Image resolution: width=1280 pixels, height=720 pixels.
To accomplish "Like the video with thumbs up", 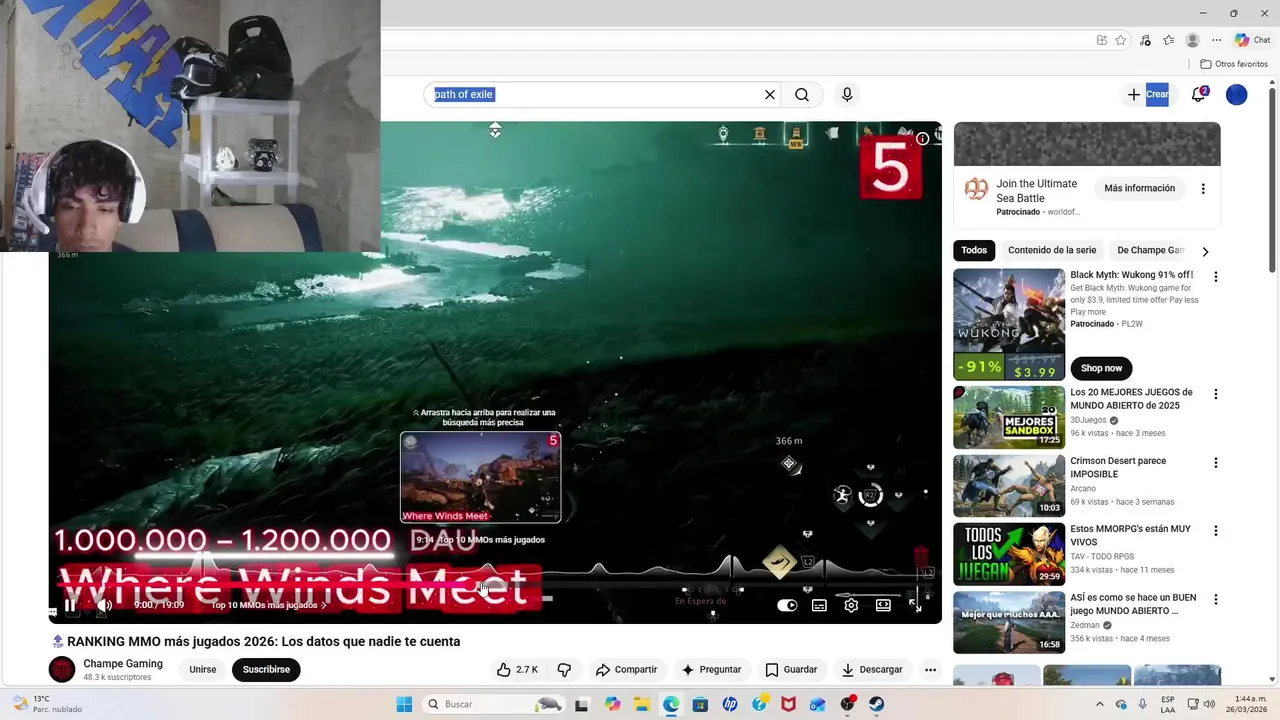I will [x=517, y=670].
